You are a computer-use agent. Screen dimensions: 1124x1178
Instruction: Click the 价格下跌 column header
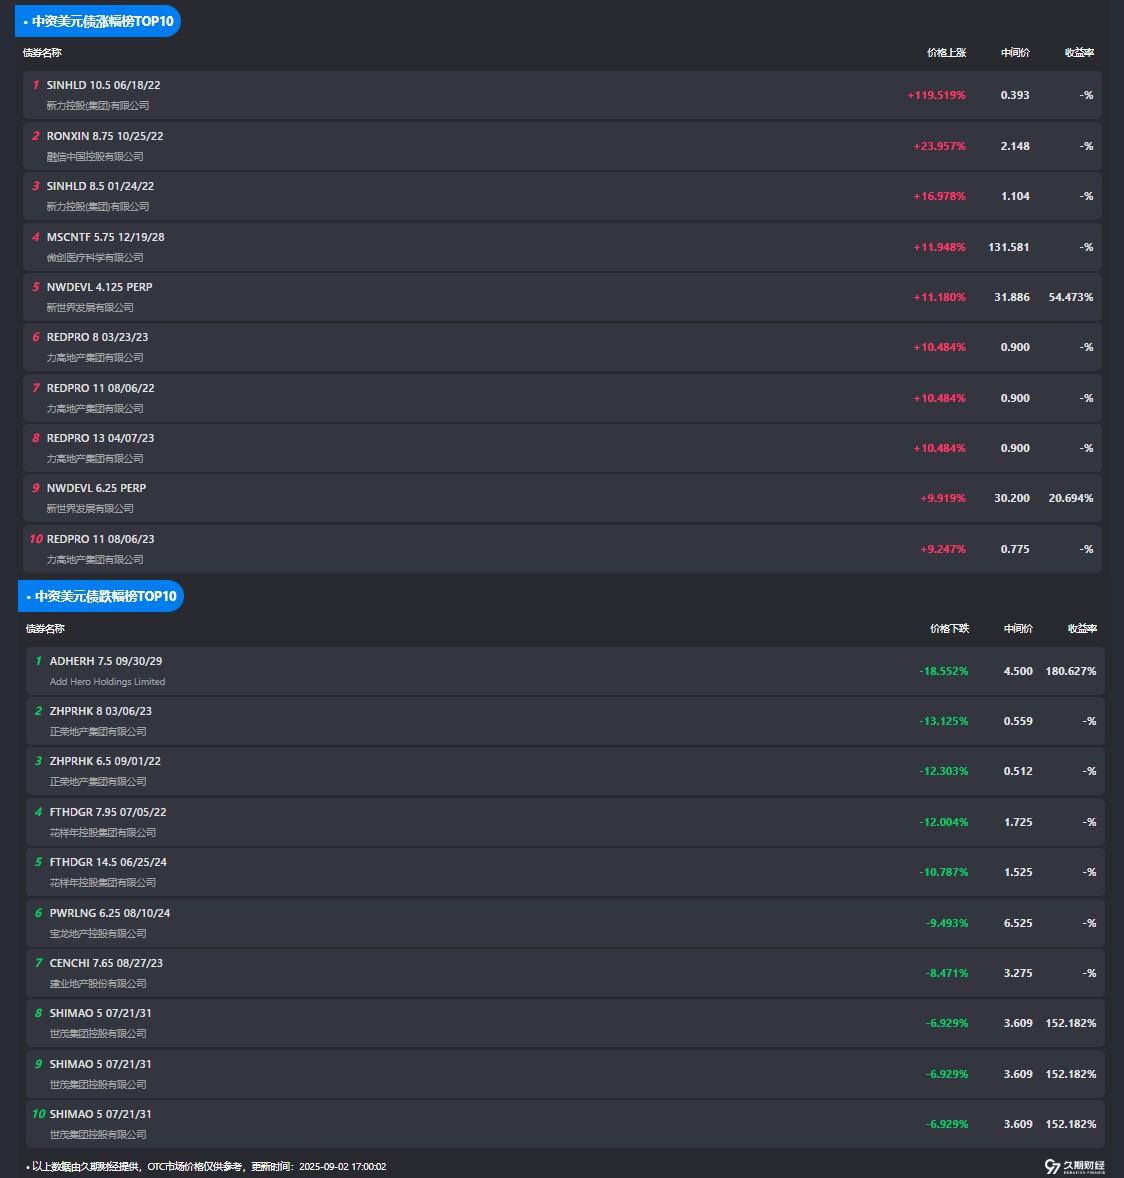(x=949, y=628)
